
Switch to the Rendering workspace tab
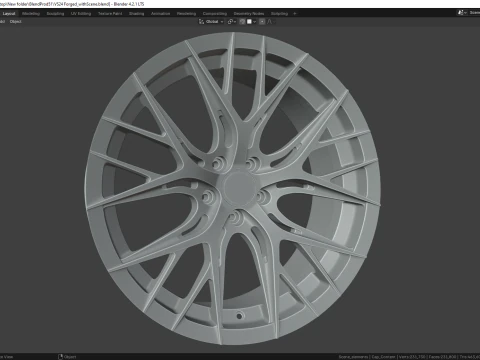[186, 14]
